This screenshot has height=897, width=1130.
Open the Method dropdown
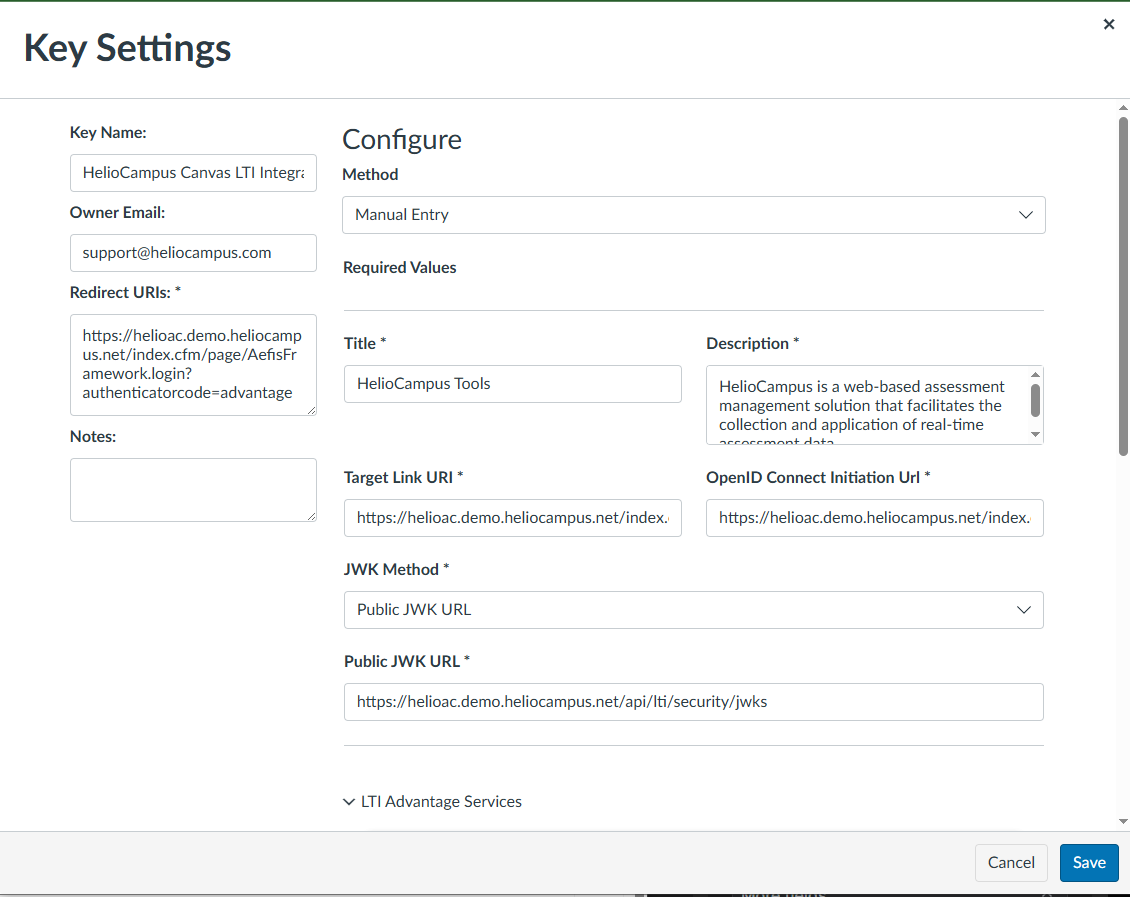[693, 215]
